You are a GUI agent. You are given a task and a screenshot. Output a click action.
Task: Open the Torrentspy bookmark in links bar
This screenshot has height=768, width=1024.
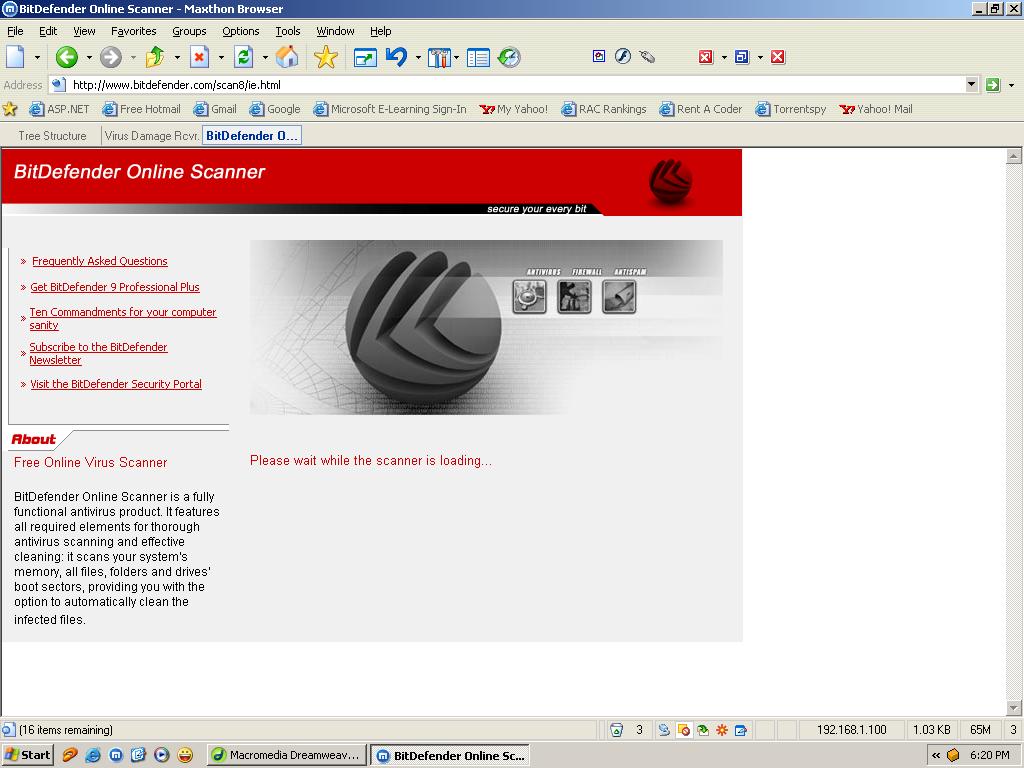pos(791,109)
